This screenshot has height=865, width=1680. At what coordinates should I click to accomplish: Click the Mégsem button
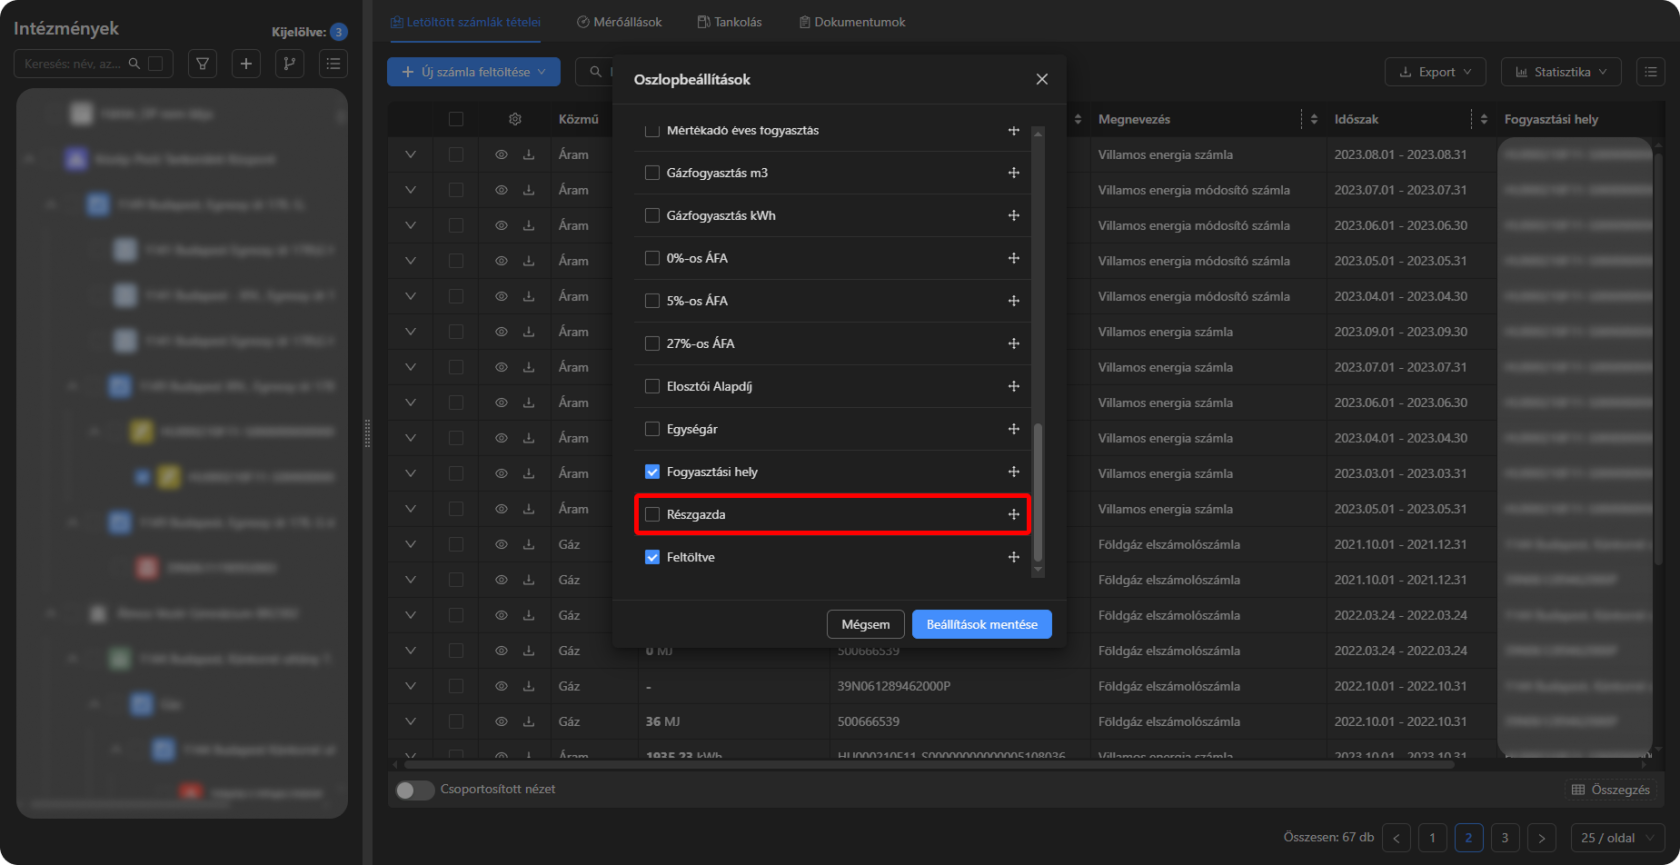pyautogui.click(x=865, y=624)
